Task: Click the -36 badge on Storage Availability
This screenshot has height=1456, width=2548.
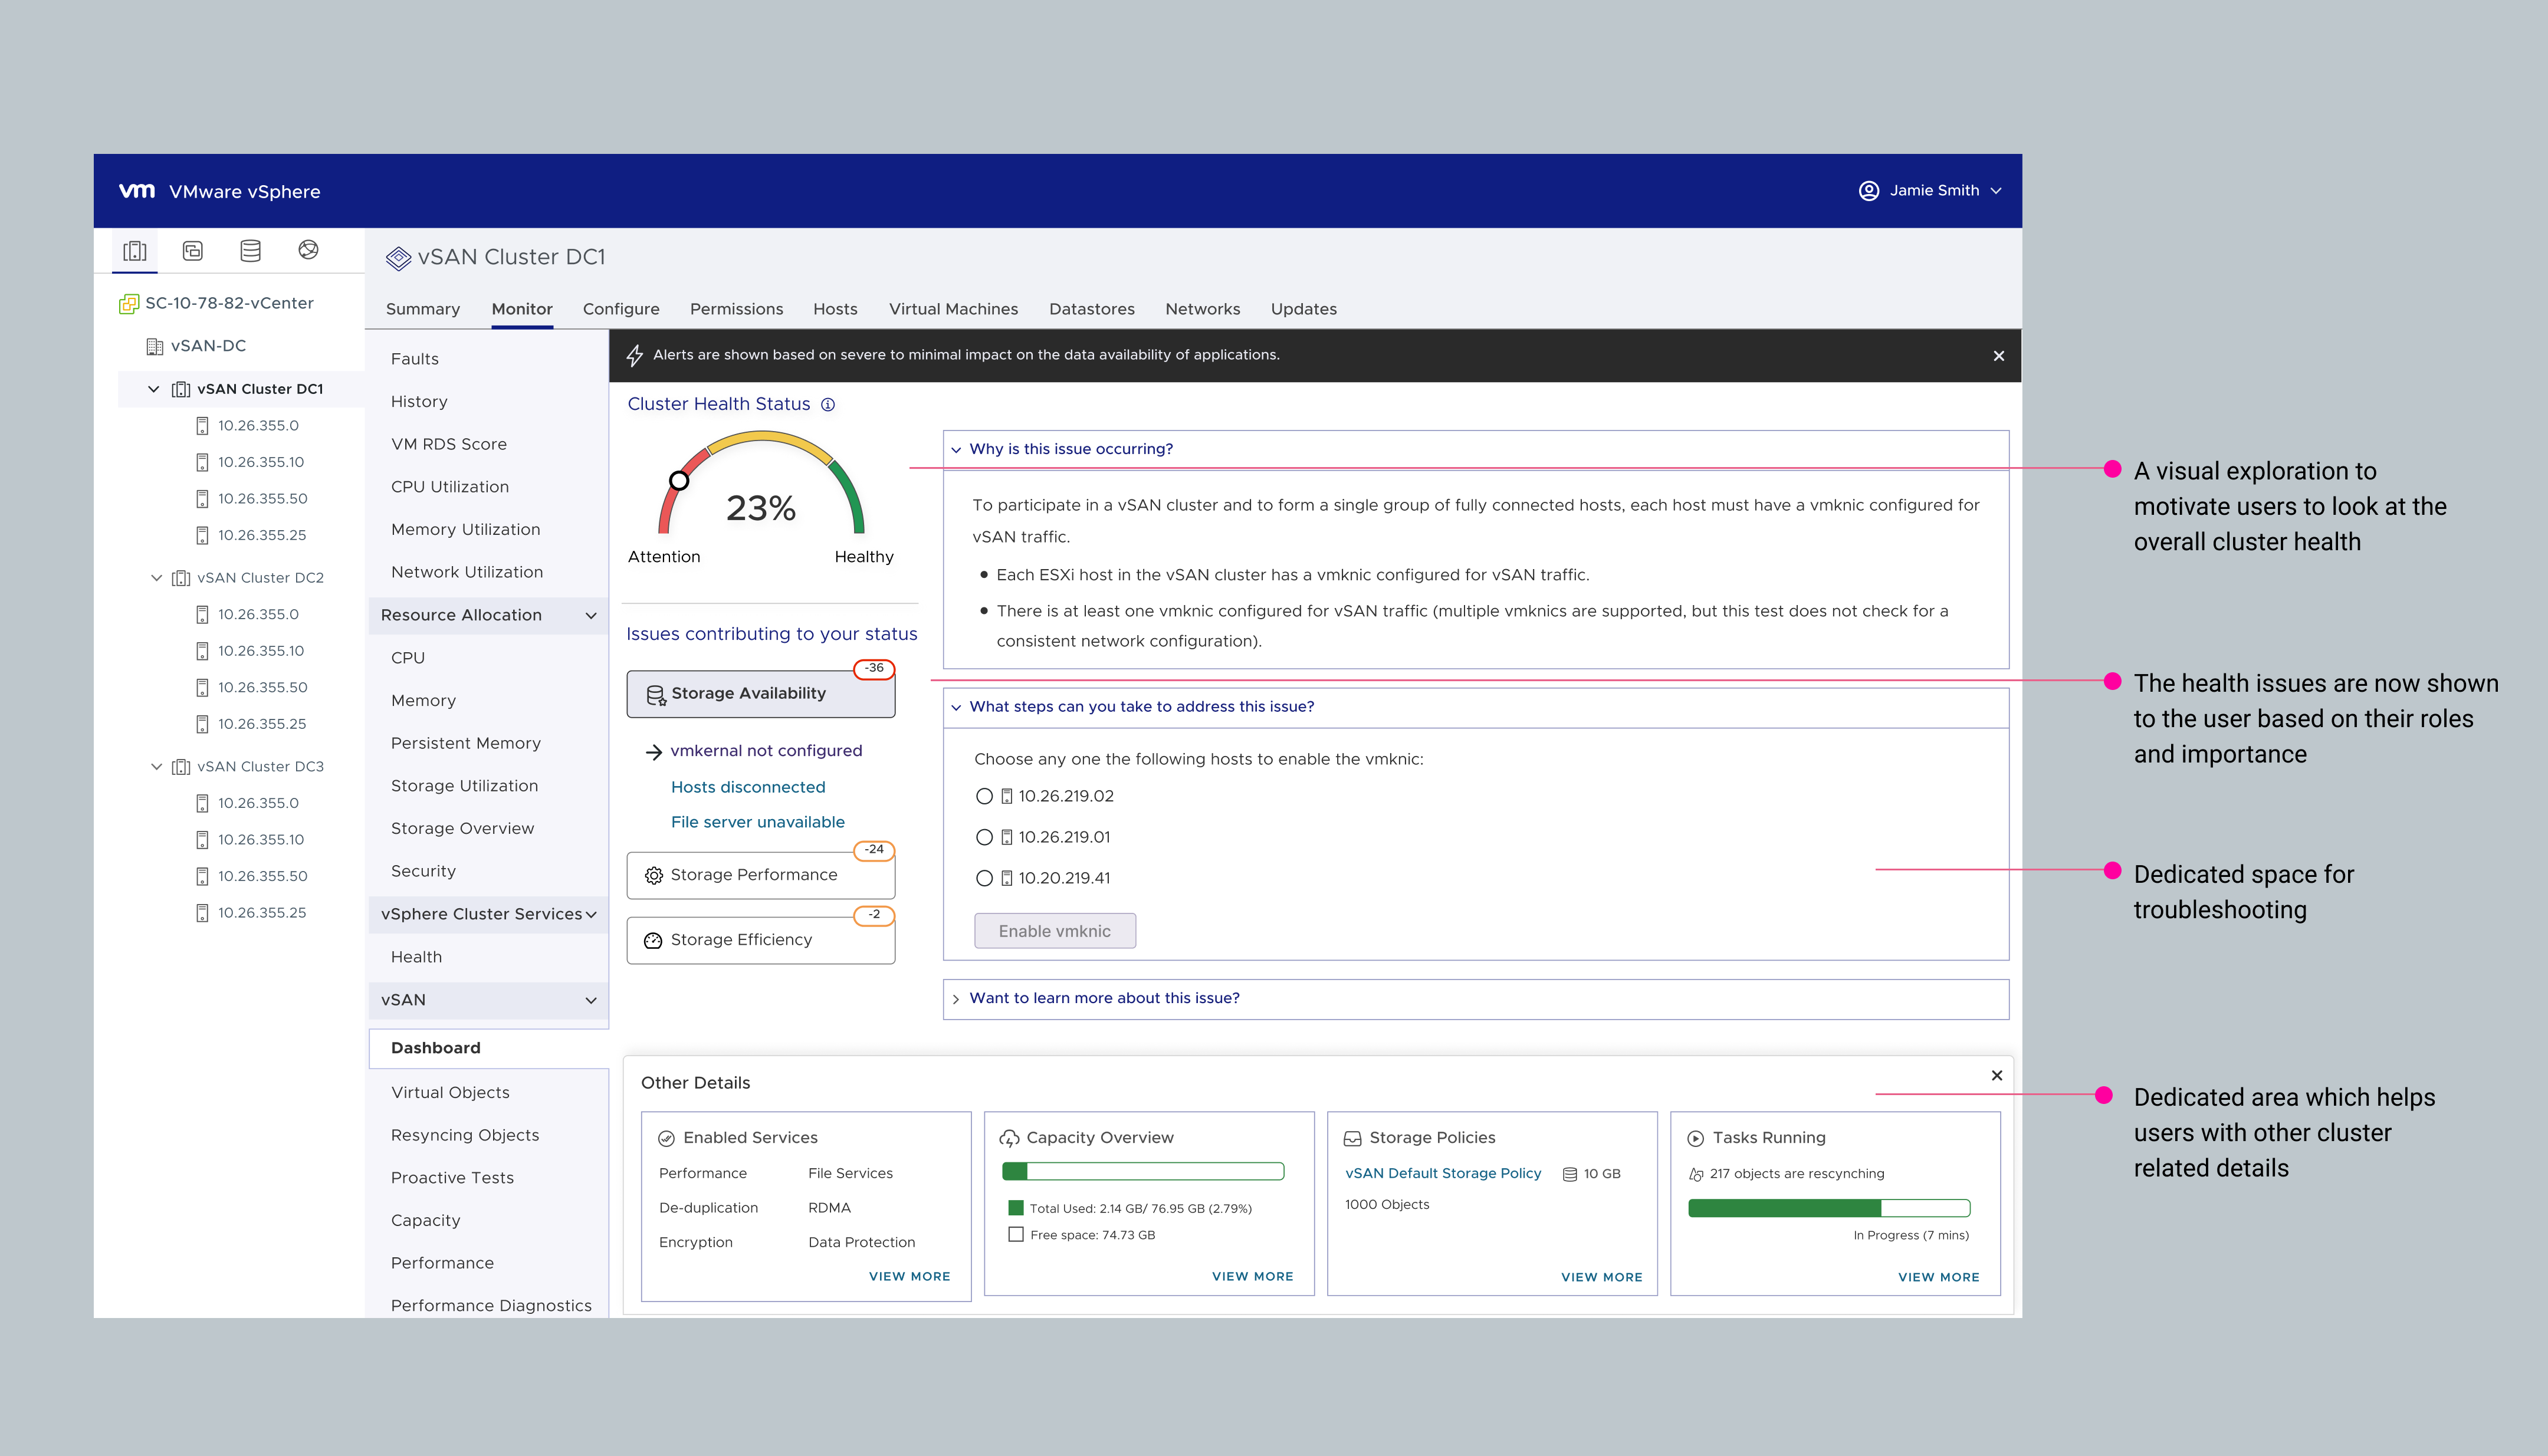Action: [874, 669]
